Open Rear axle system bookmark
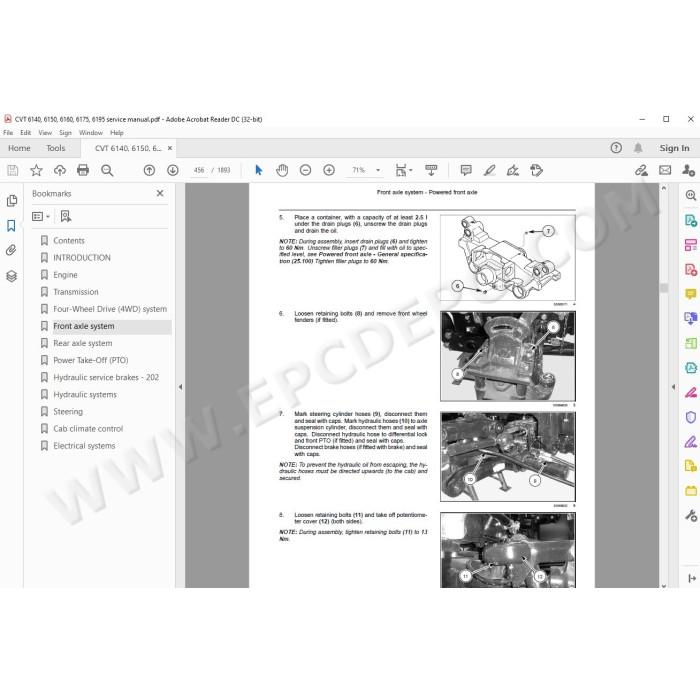The image size is (700, 700). [x=83, y=343]
